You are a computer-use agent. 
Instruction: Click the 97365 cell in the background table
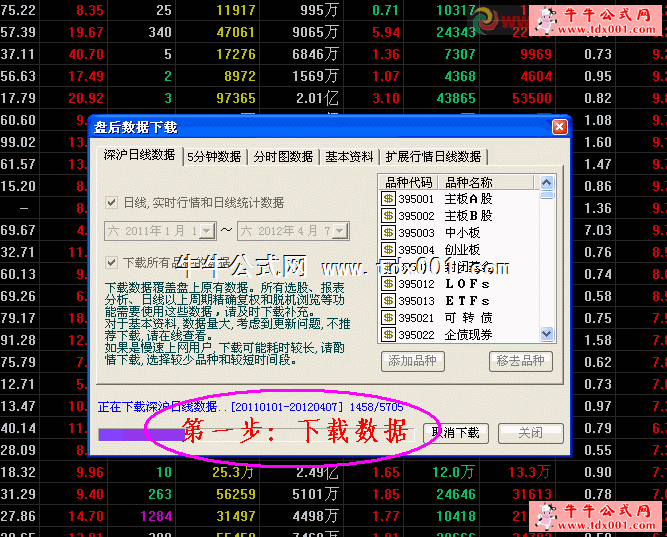(x=236, y=98)
